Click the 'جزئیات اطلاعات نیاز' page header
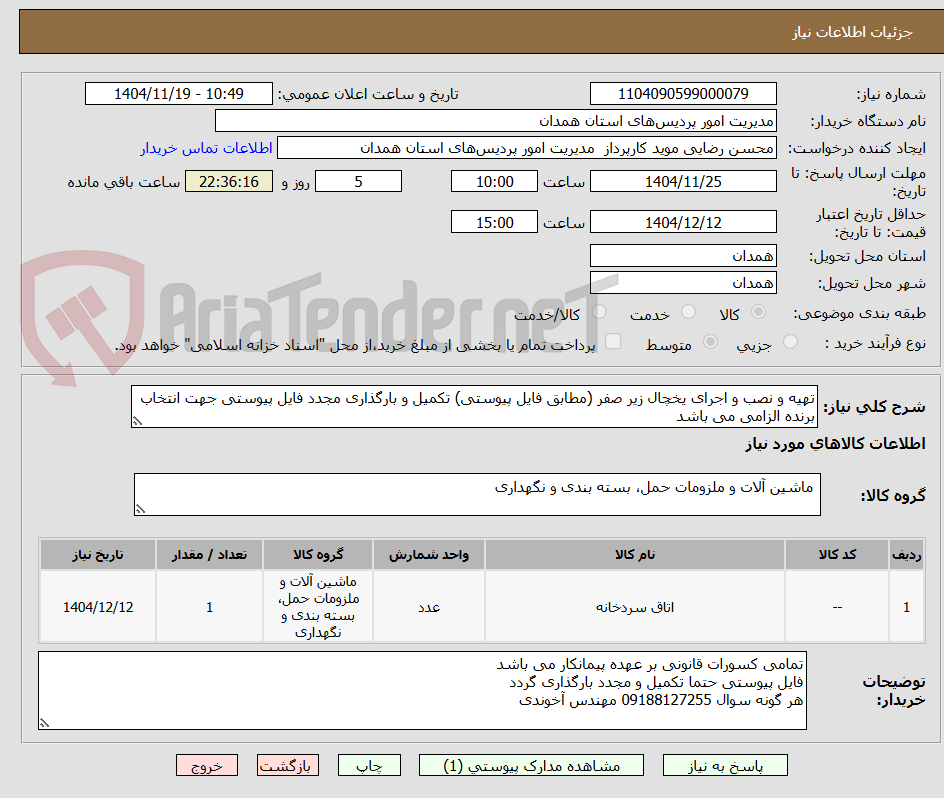The height and width of the screenshot is (798, 944). (x=852, y=32)
